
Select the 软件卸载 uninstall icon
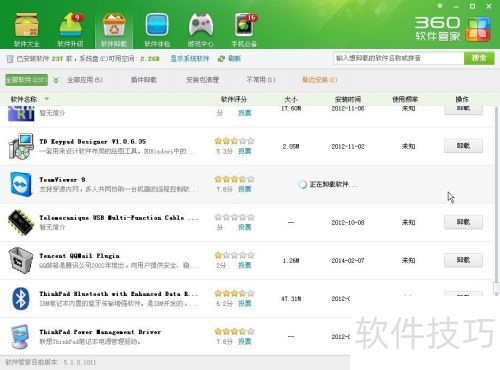114,30
